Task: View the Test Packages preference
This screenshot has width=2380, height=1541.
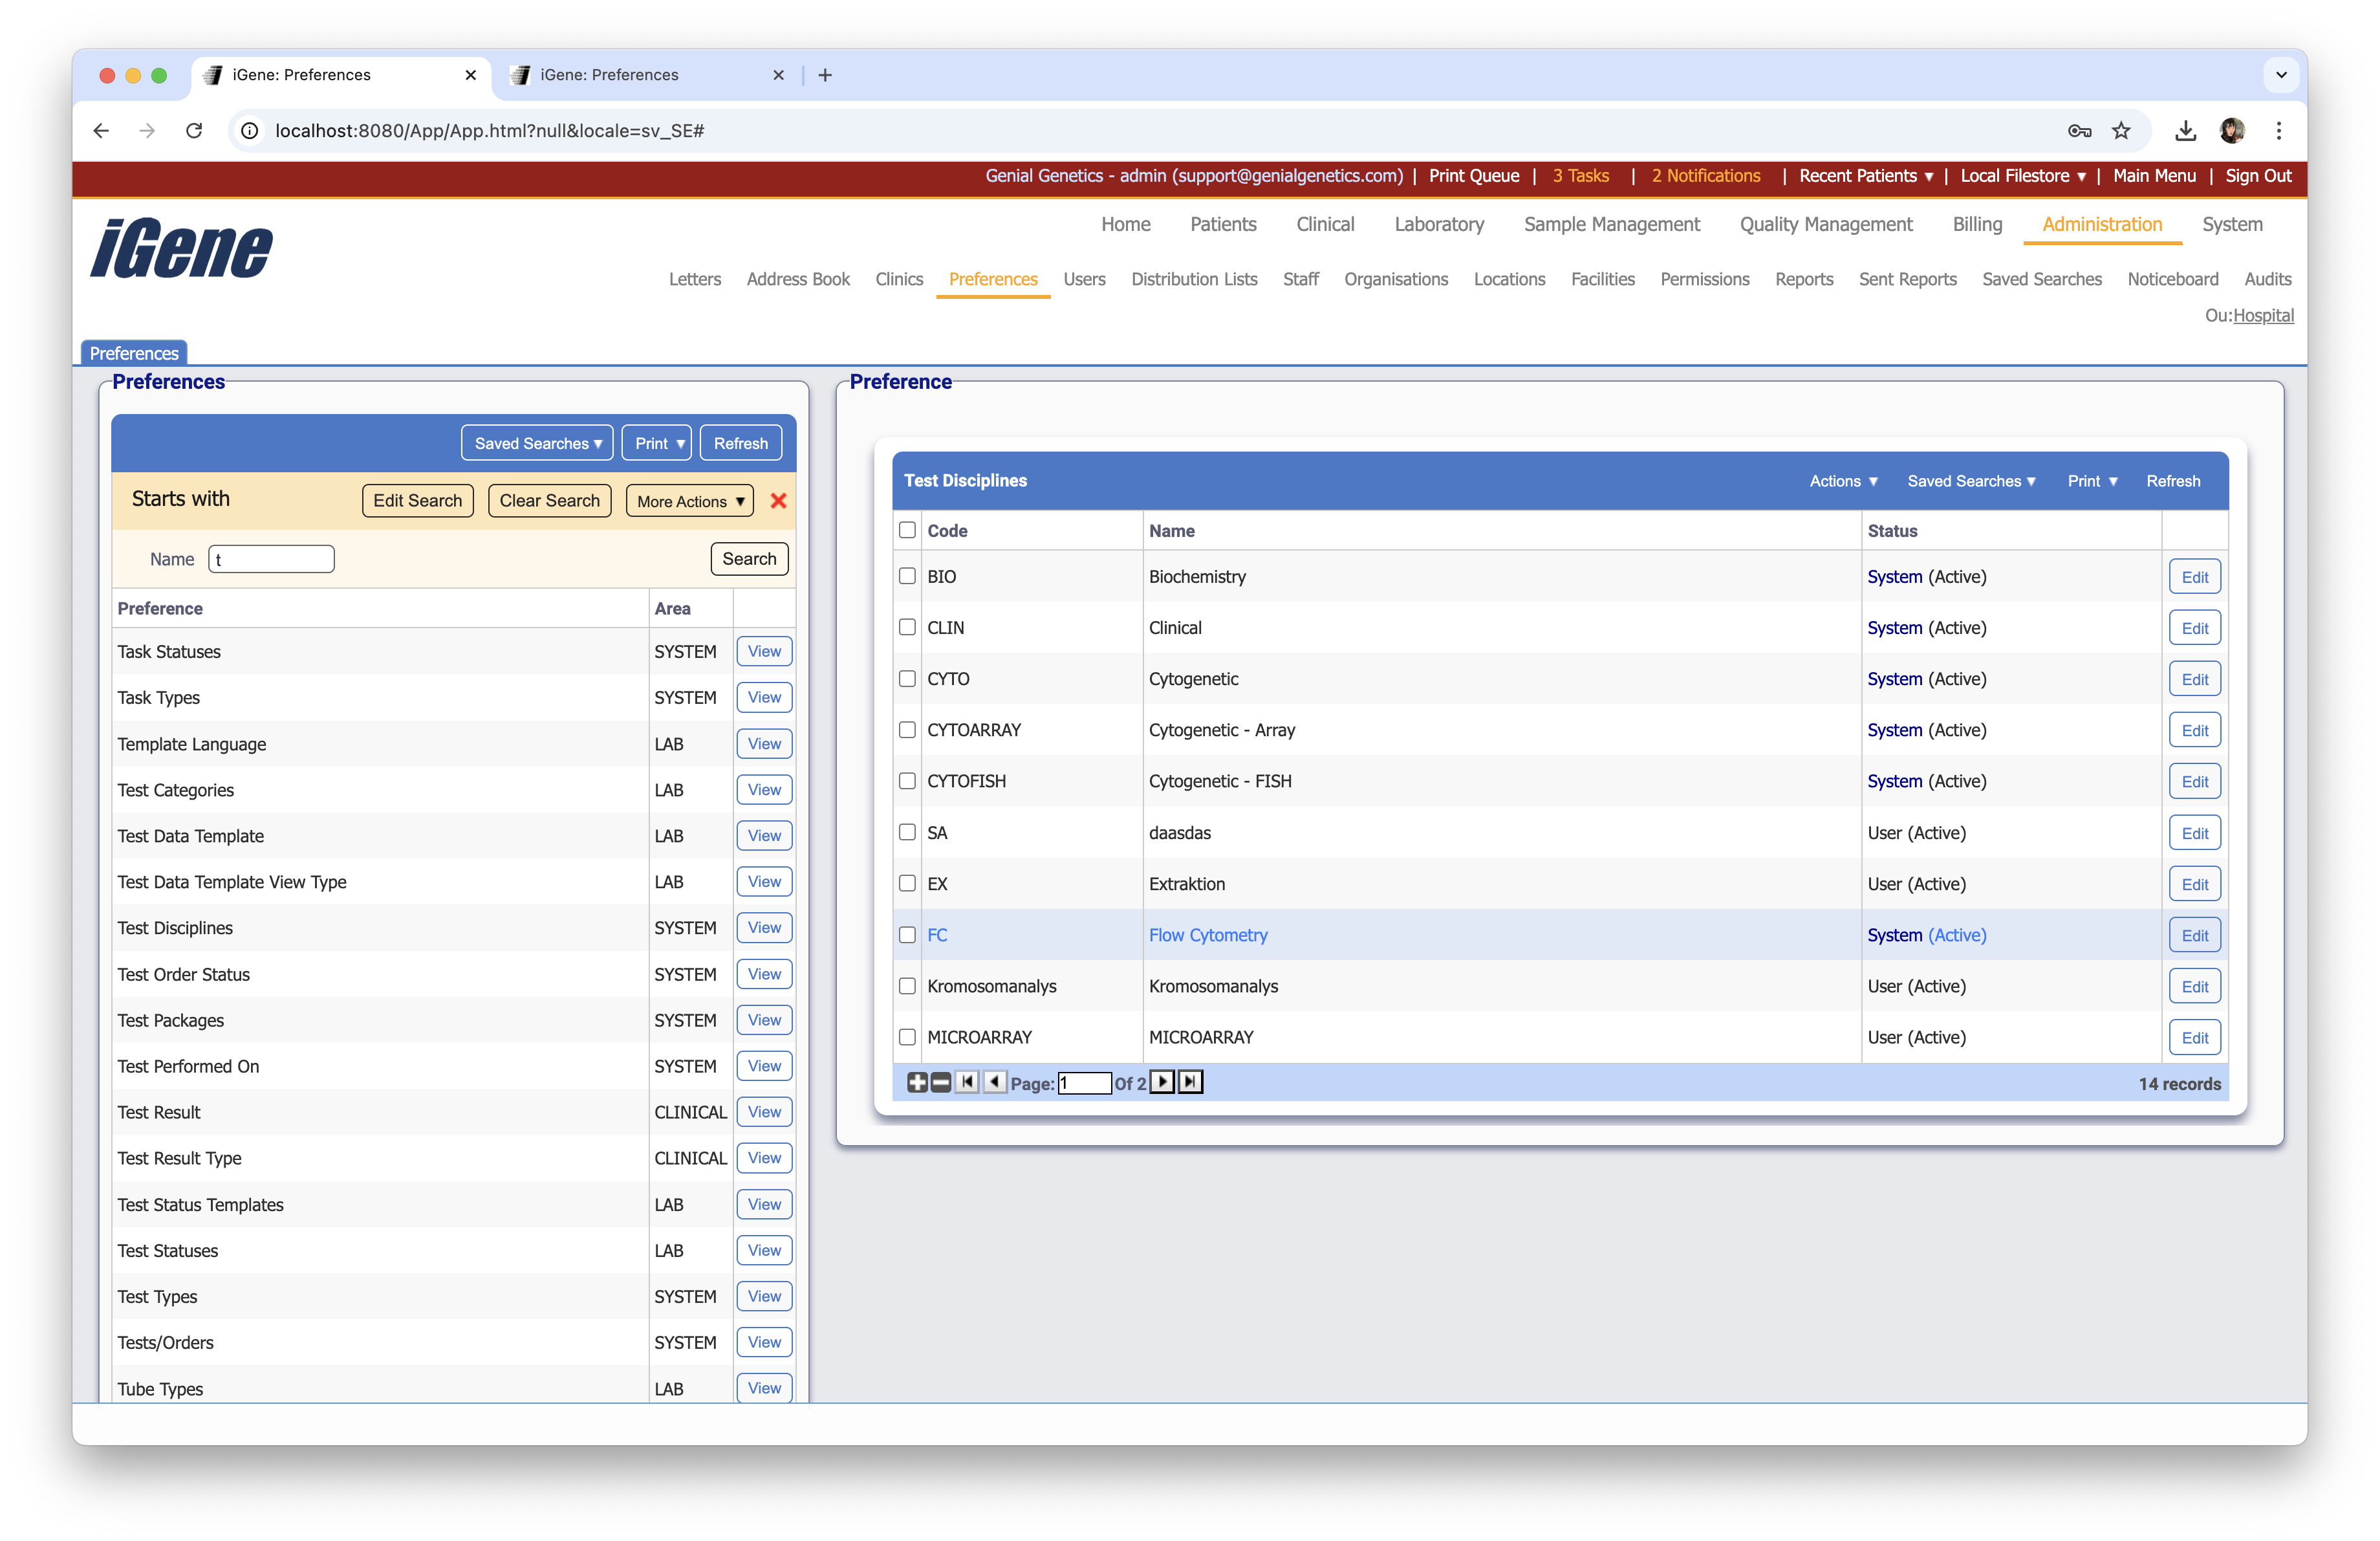Action: pos(764,1020)
